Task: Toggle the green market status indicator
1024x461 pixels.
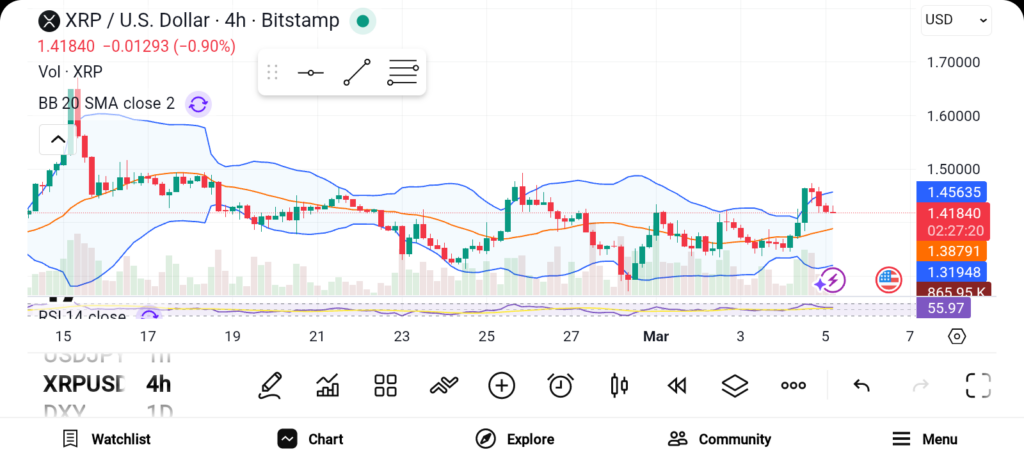Action: 363,20
